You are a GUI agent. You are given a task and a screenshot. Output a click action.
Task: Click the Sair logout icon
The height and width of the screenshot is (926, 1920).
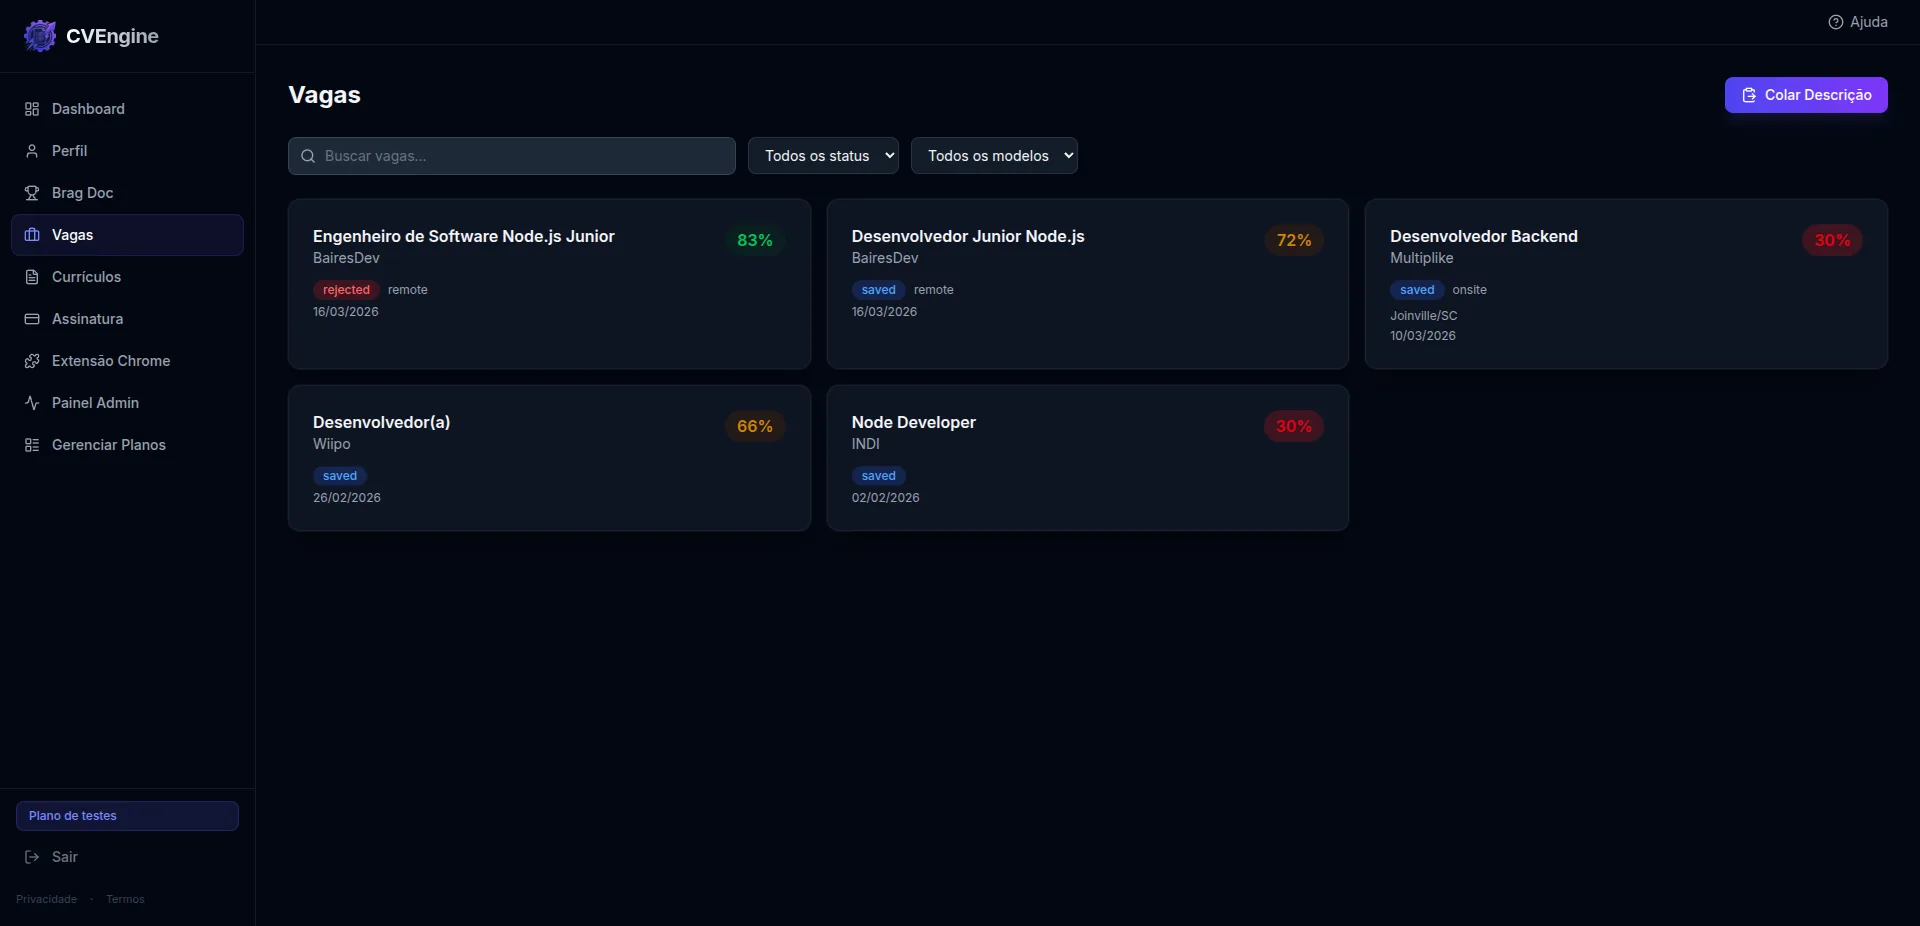click(32, 857)
